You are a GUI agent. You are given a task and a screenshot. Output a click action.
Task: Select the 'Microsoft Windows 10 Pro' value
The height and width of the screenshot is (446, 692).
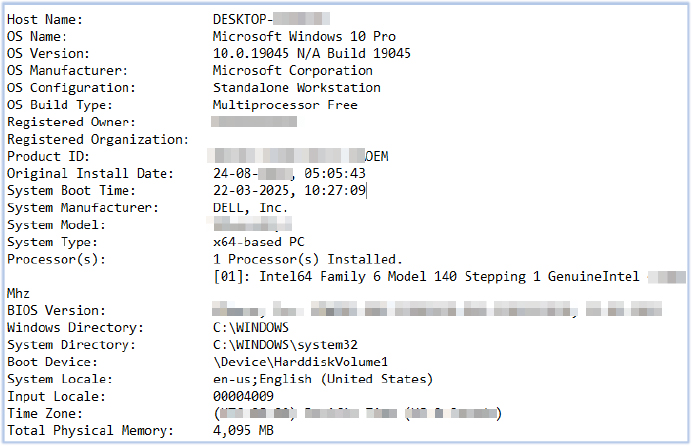point(304,37)
